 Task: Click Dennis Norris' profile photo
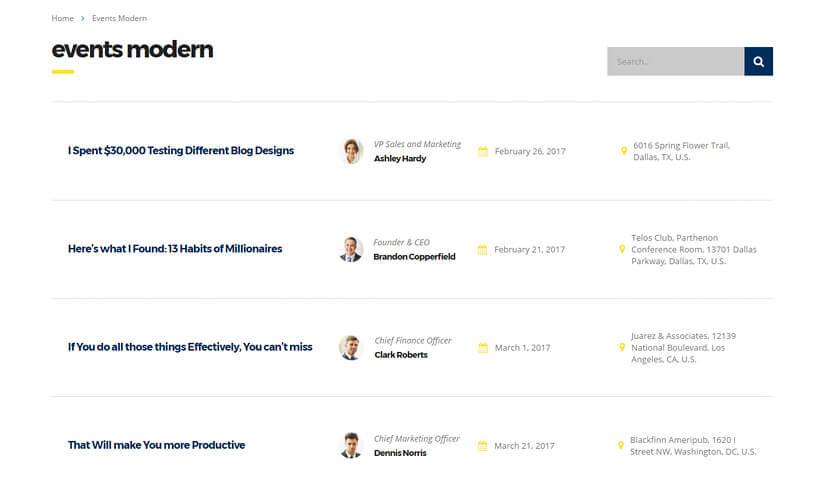(x=351, y=445)
